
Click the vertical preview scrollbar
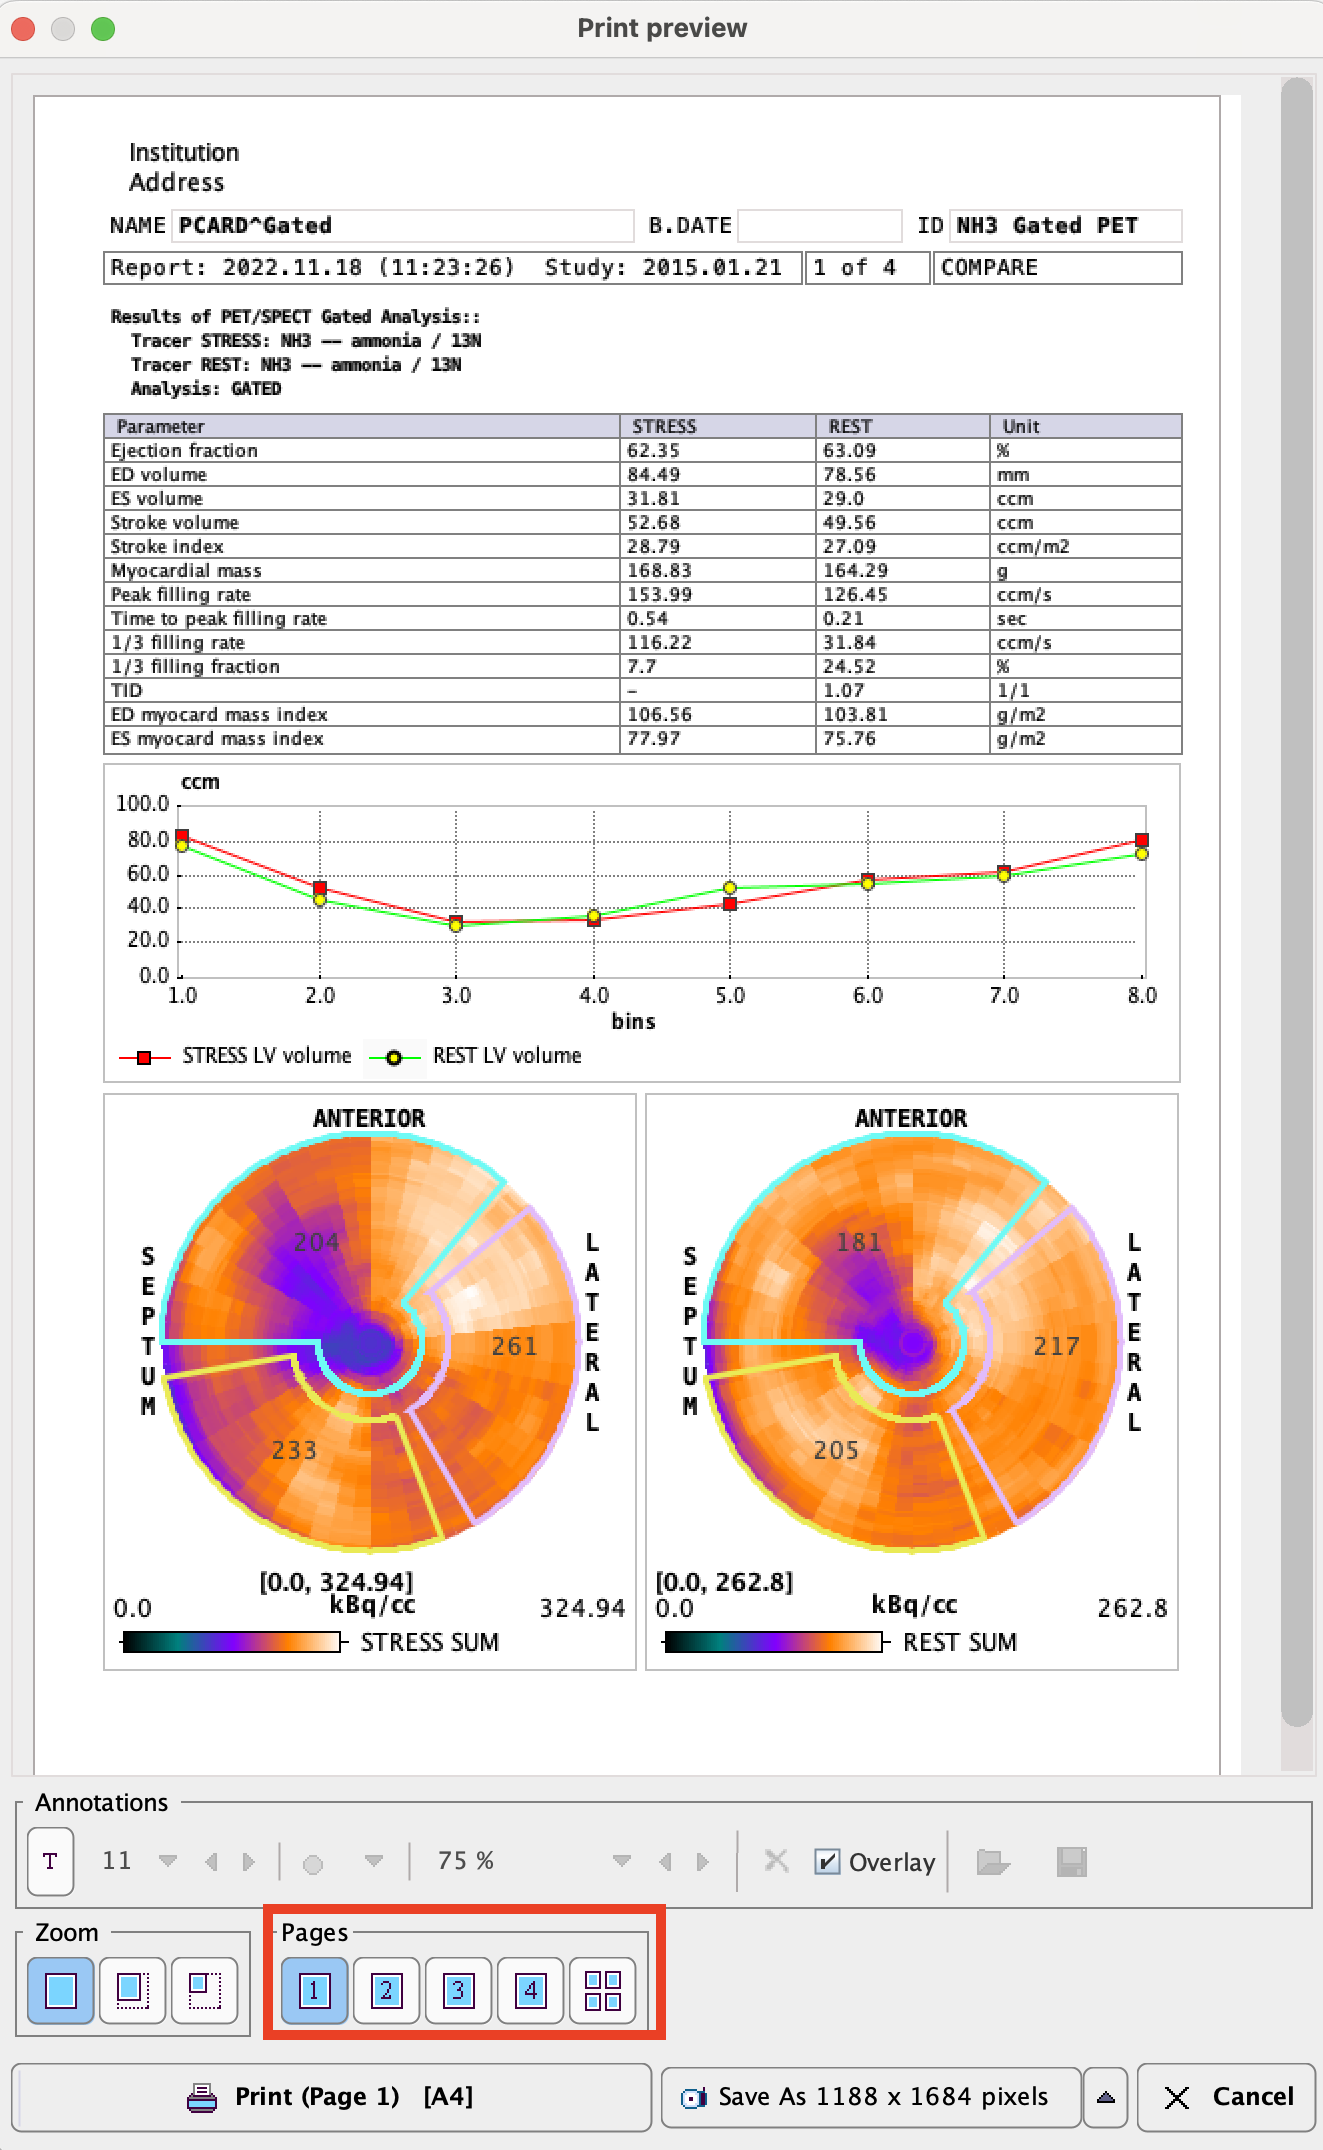(1297, 901)
